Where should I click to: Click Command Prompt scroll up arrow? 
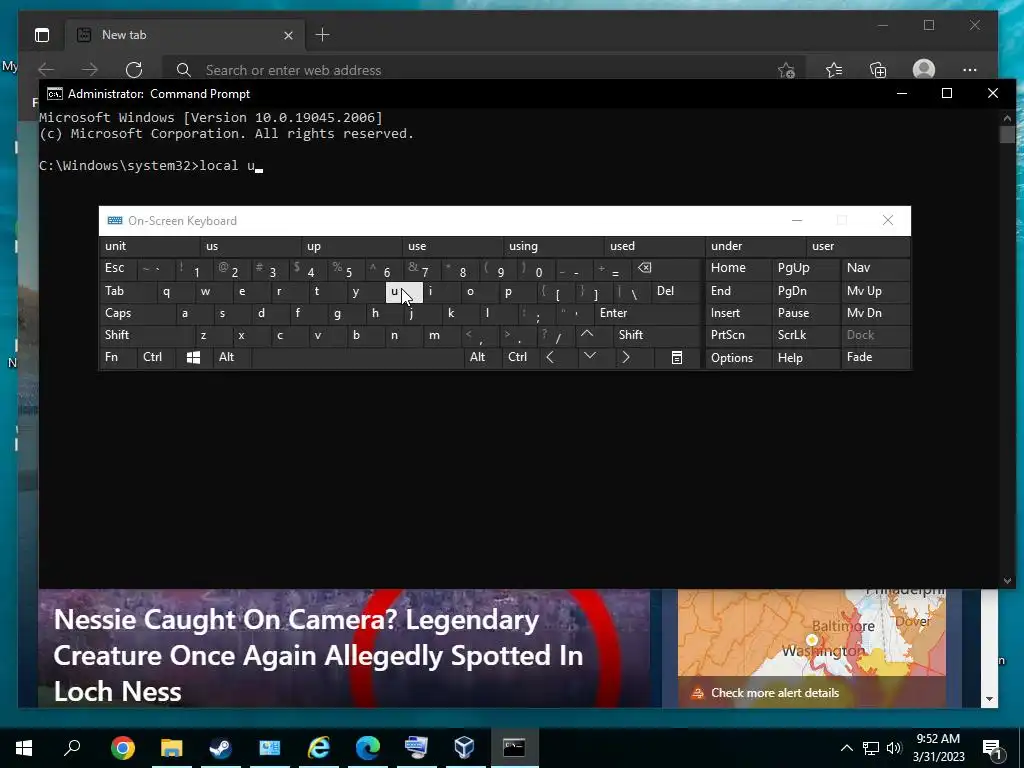tap(1006, 118)
